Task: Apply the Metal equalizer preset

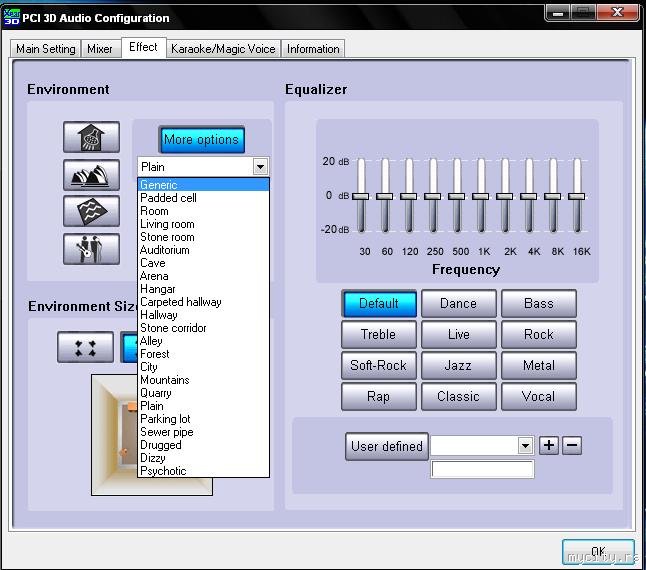Action: coord(539,365)
